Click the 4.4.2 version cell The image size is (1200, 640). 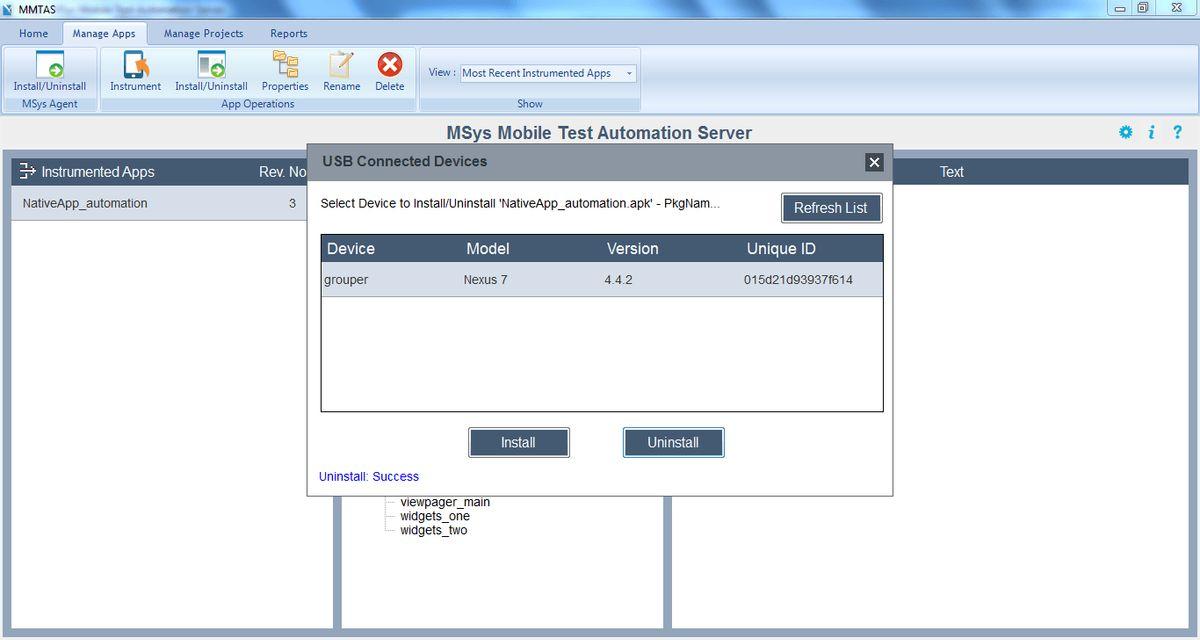click(618, 280)
